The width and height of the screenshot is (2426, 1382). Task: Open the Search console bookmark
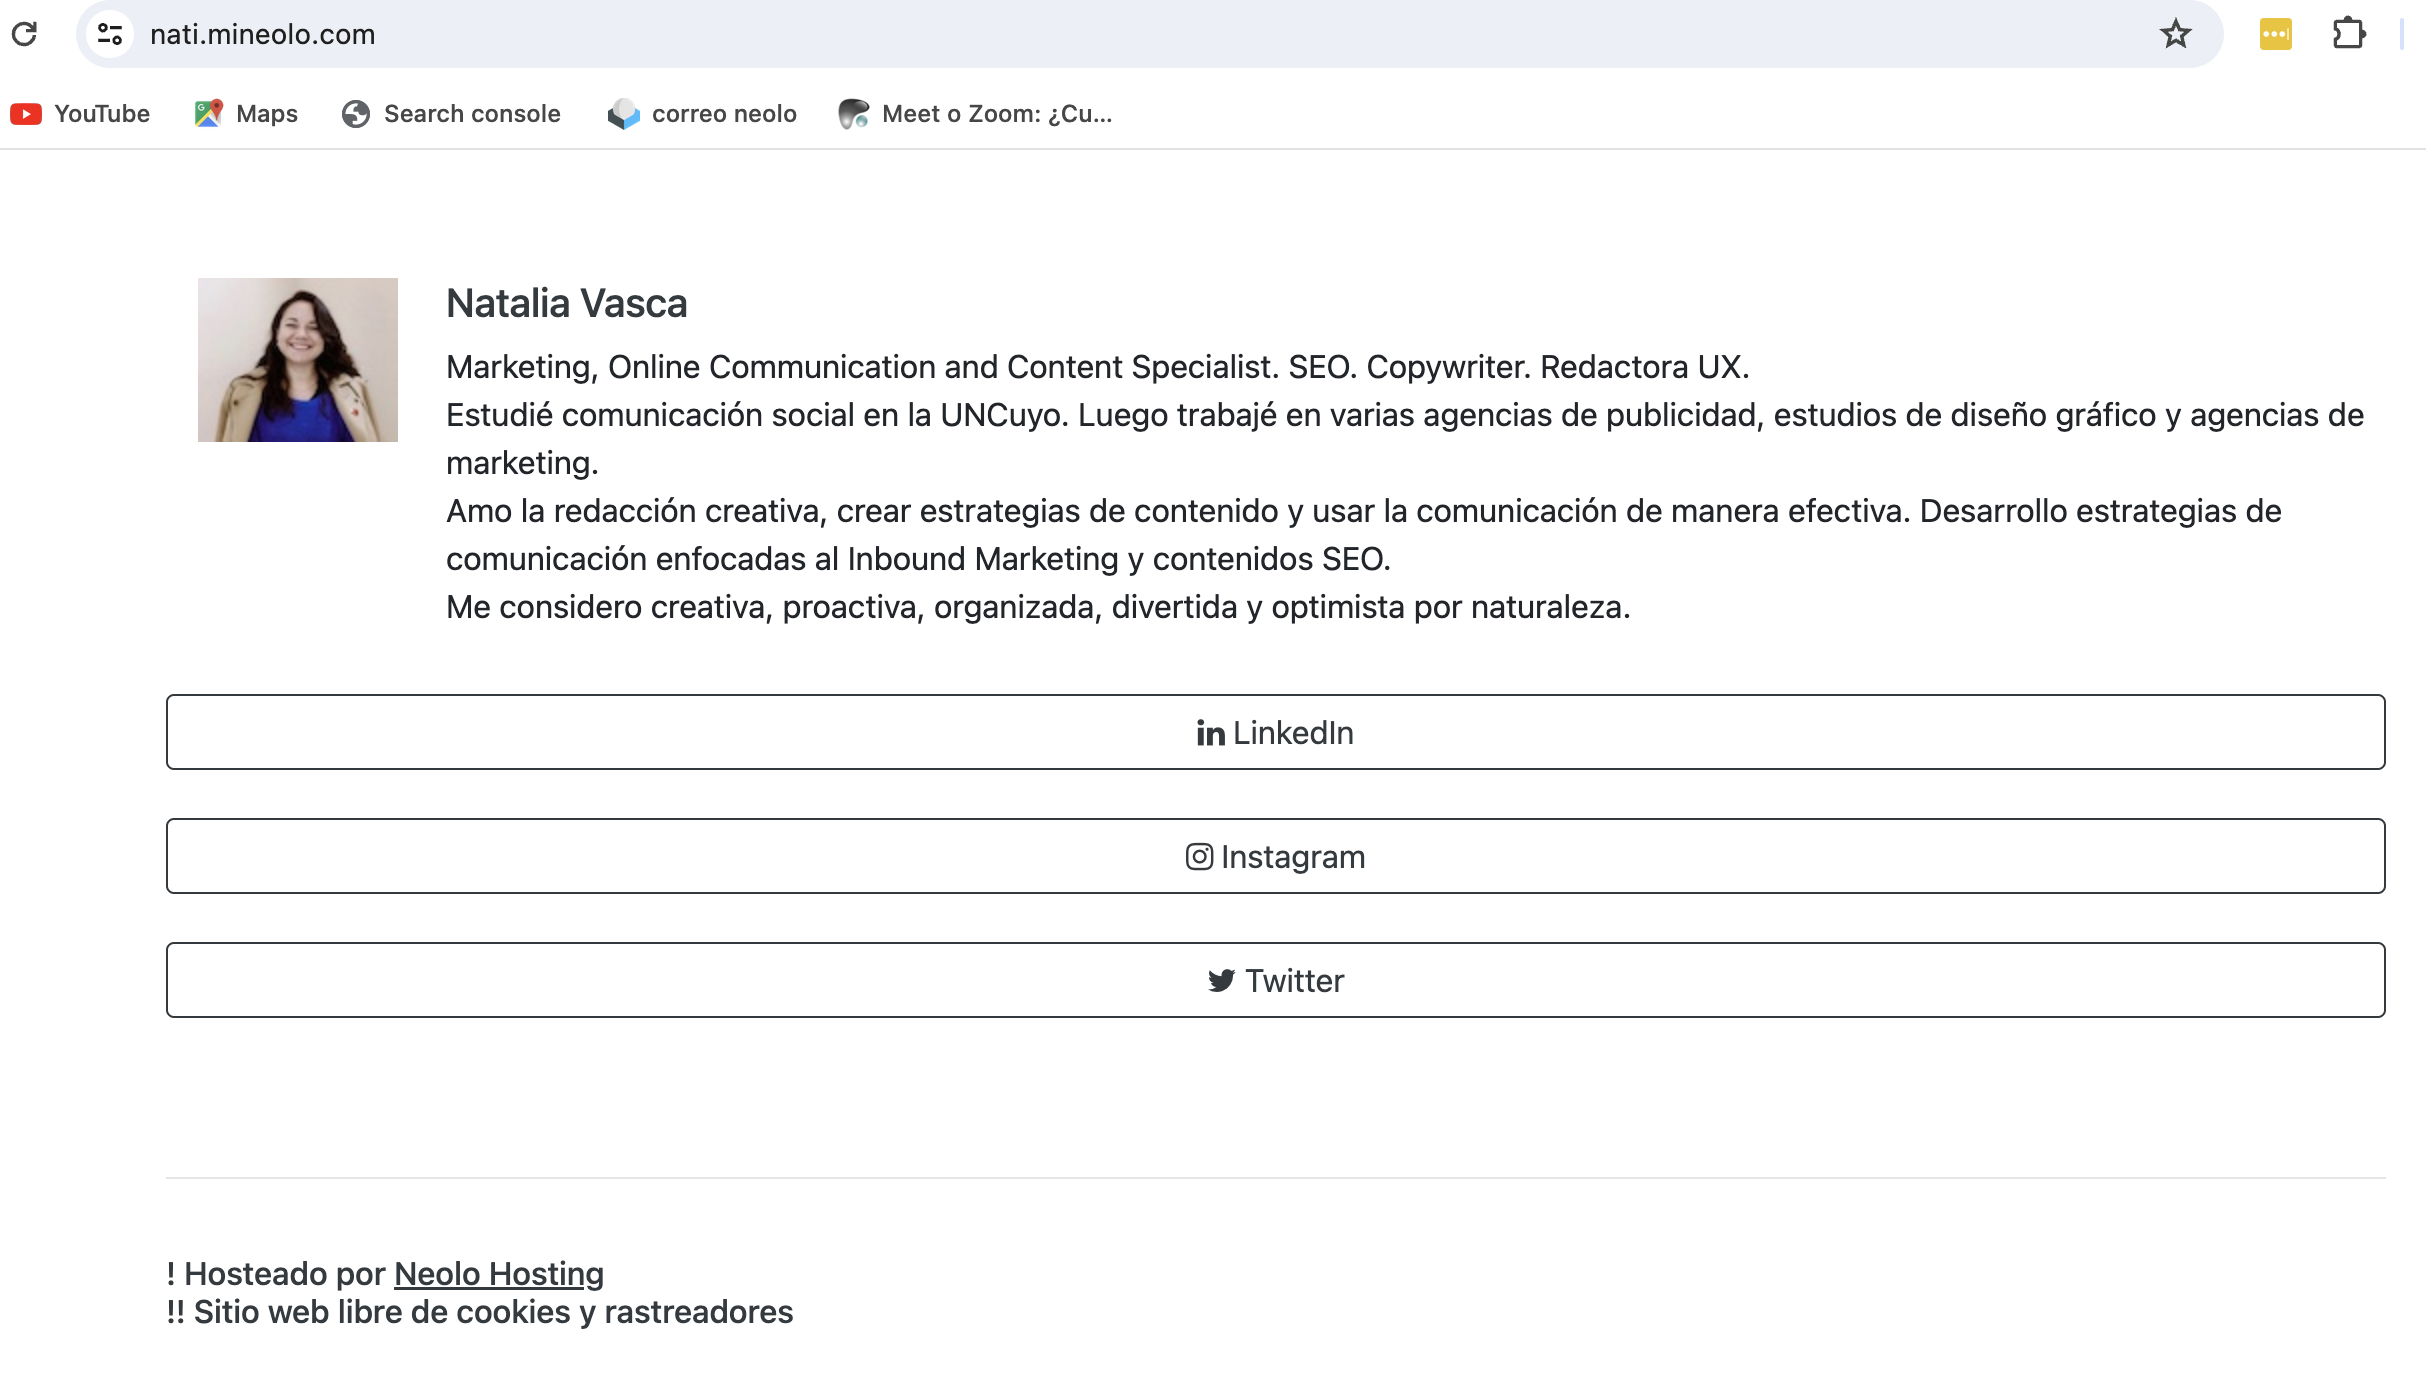(451, 114)
